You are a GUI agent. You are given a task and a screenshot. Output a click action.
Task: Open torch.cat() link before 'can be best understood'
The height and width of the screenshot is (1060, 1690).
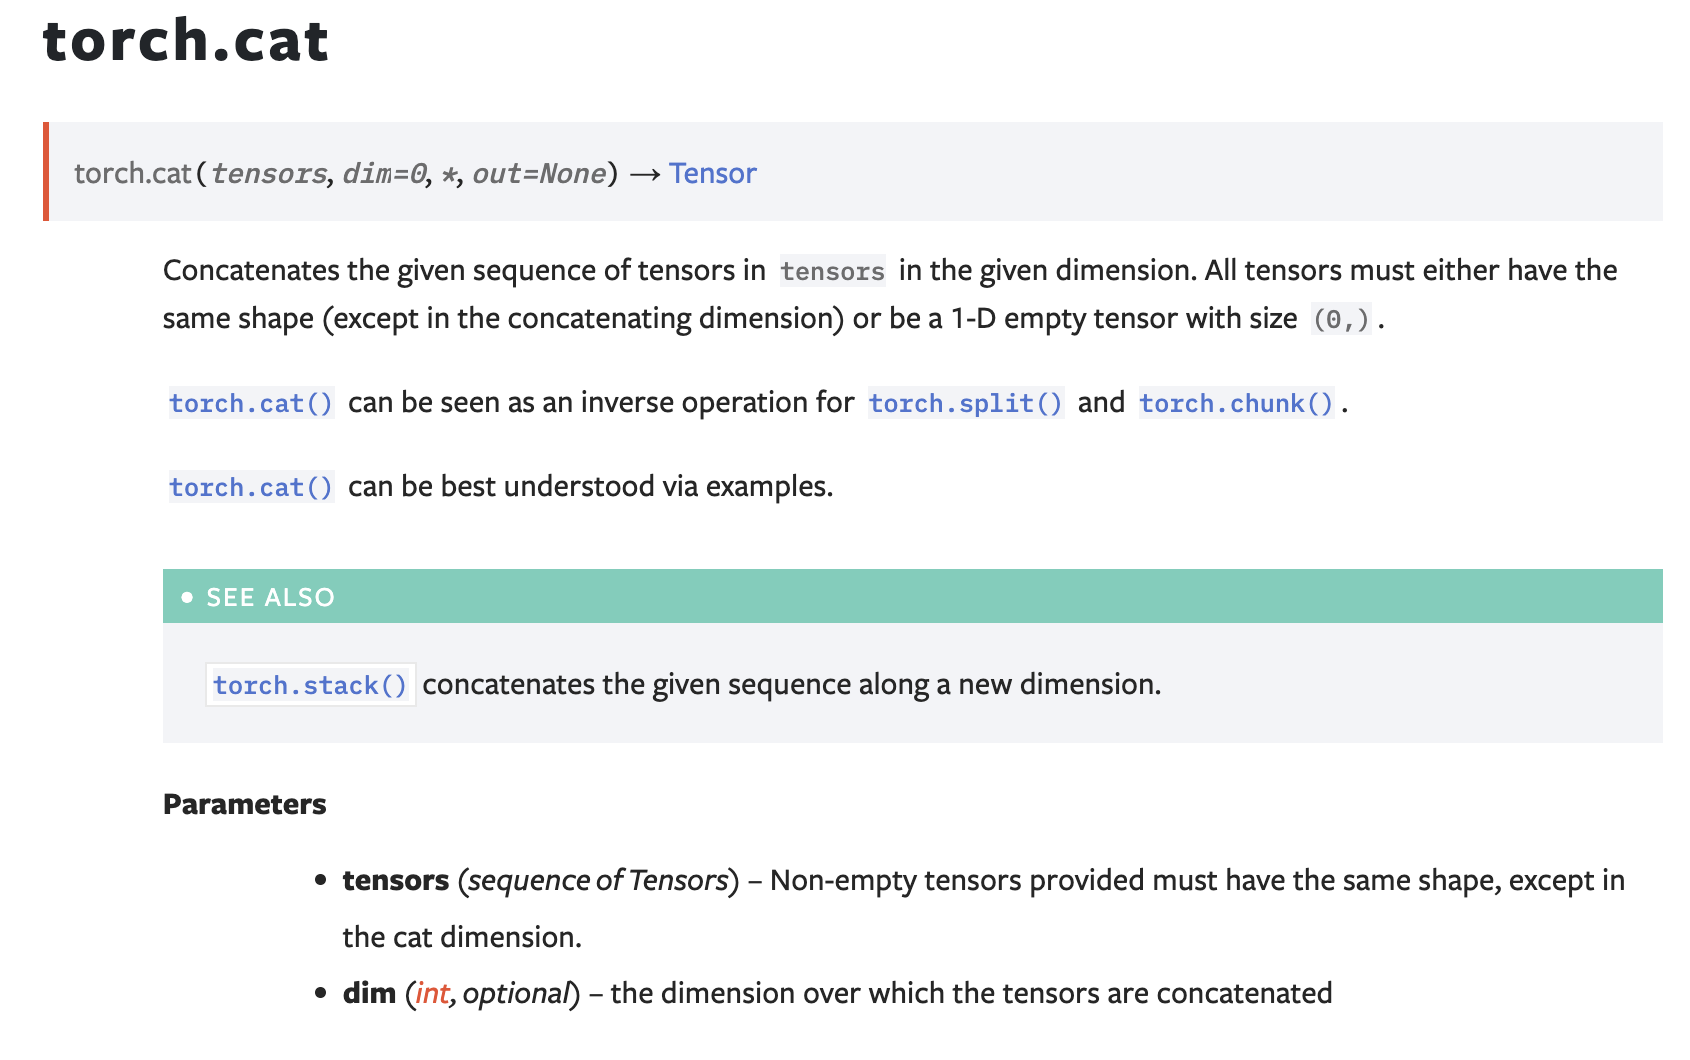[251, 487]
